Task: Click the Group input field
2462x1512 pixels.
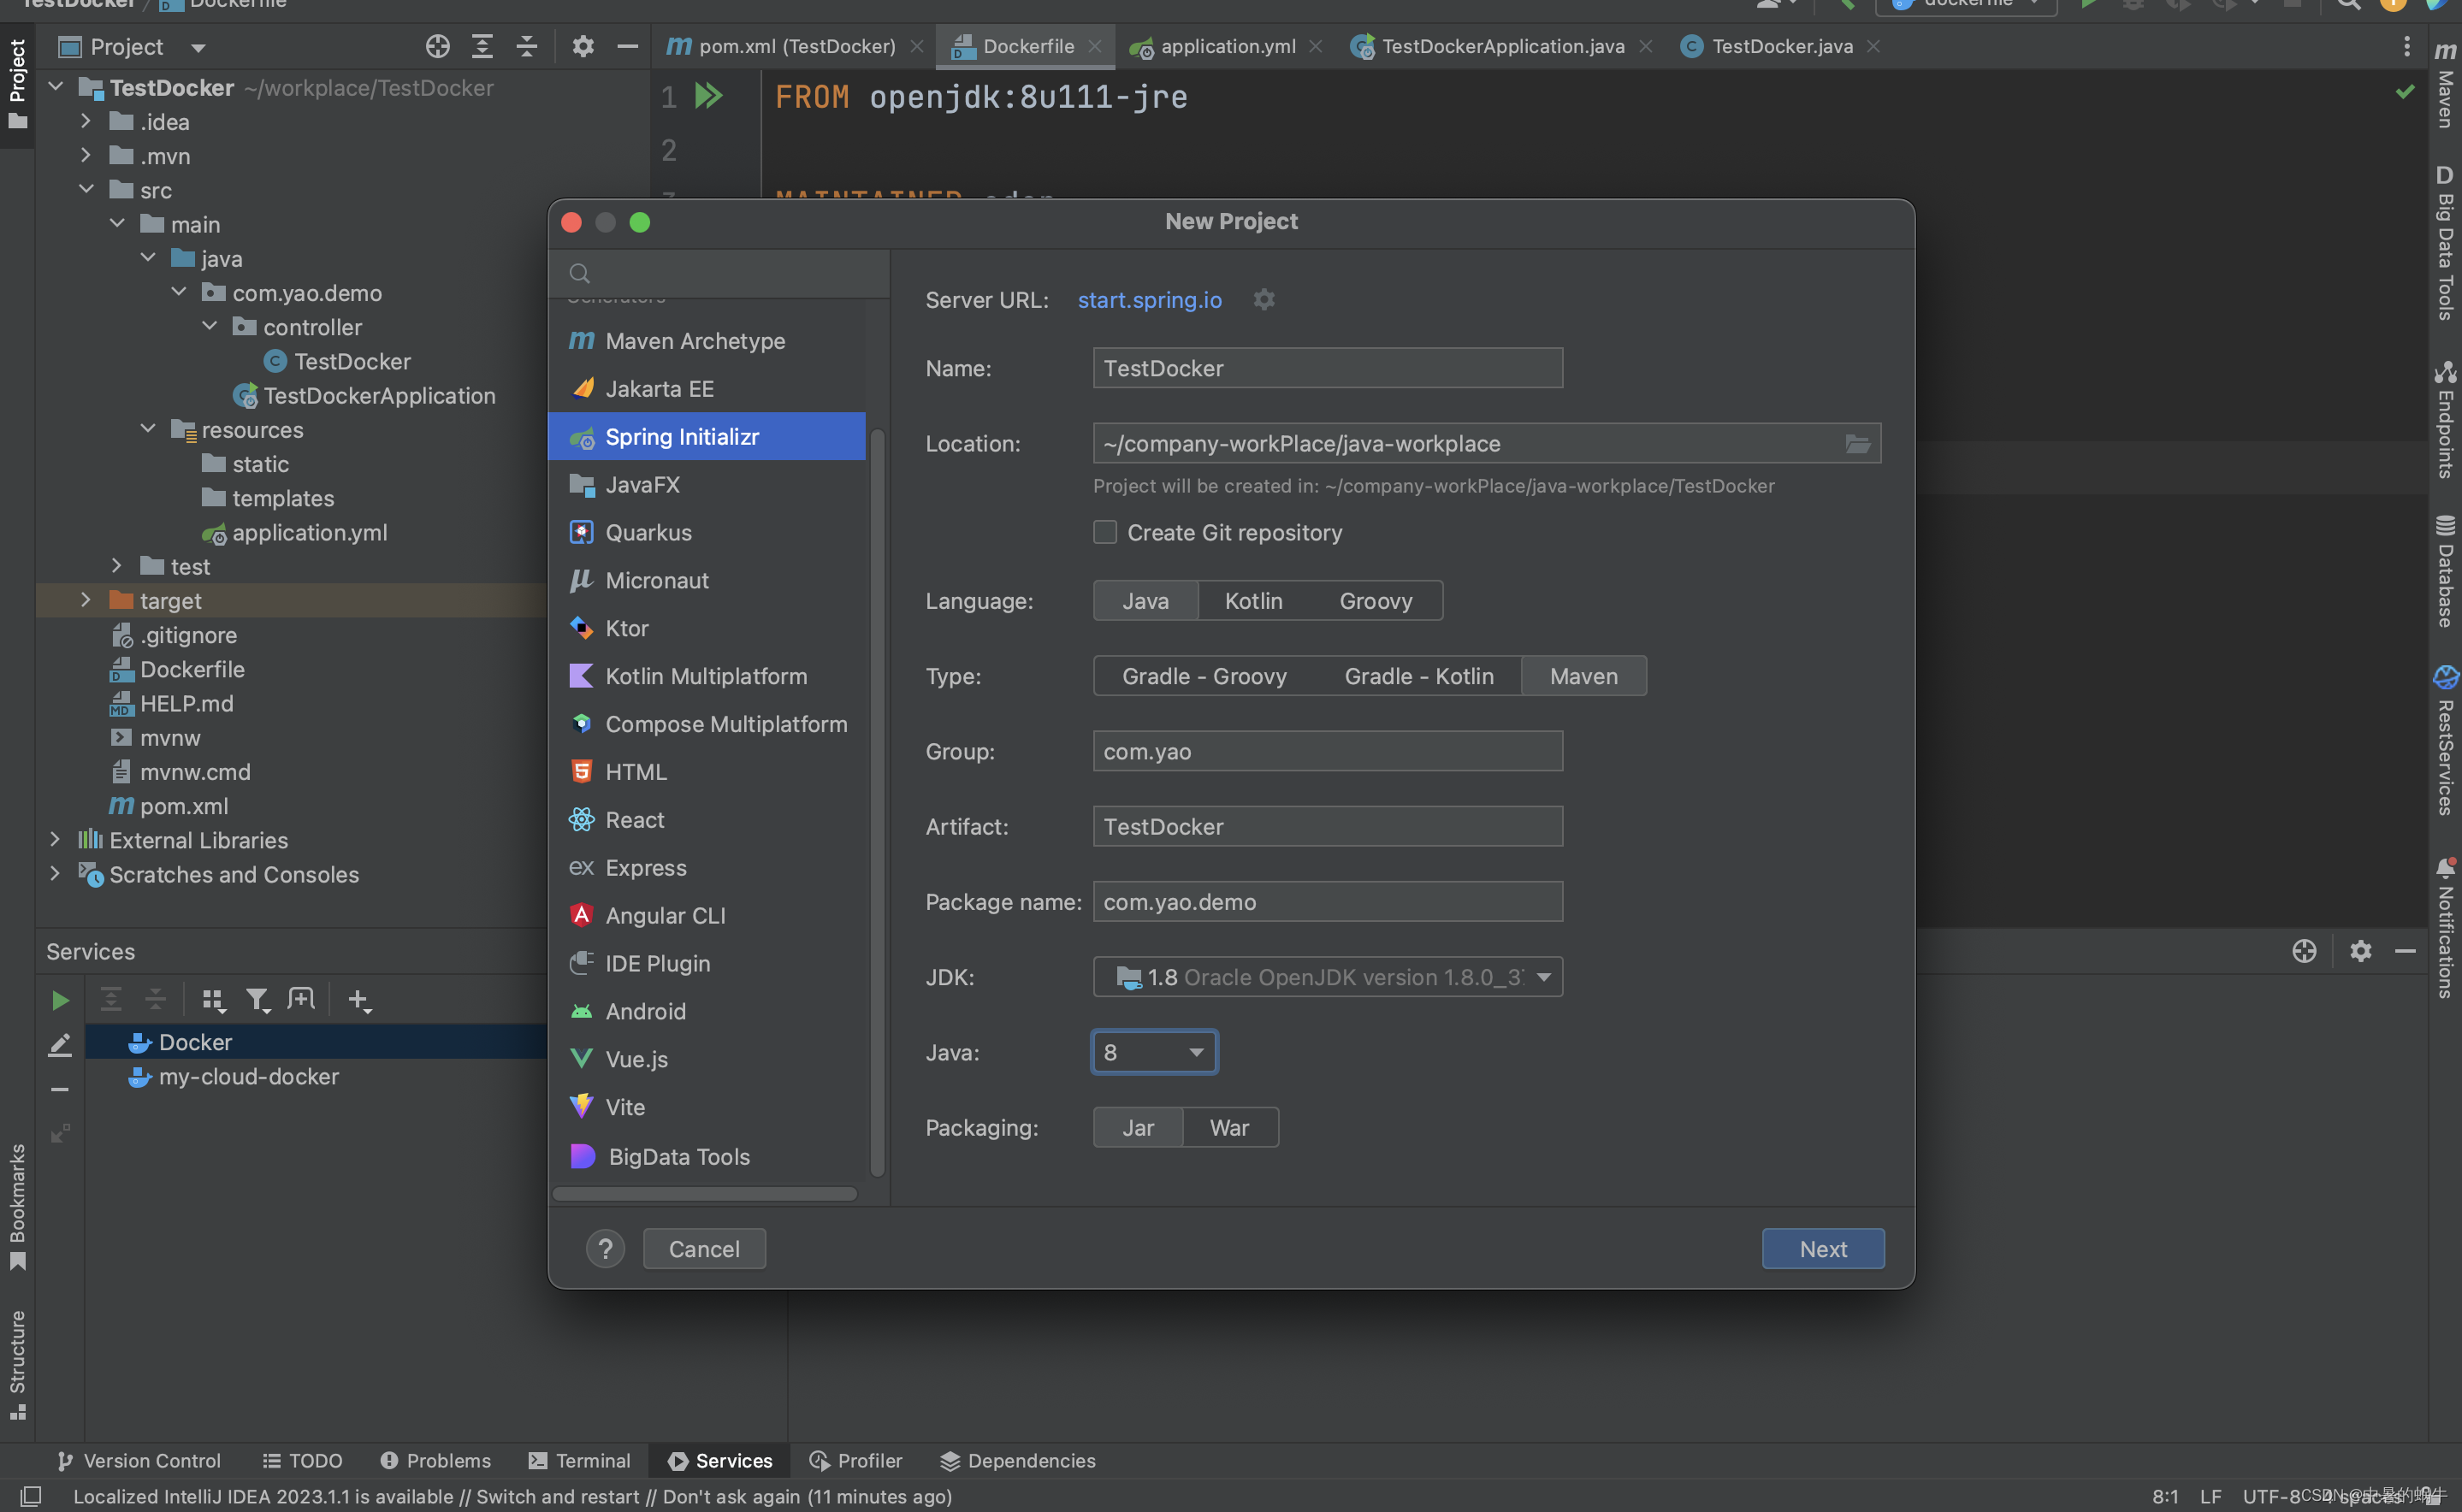Action: 1327,751
